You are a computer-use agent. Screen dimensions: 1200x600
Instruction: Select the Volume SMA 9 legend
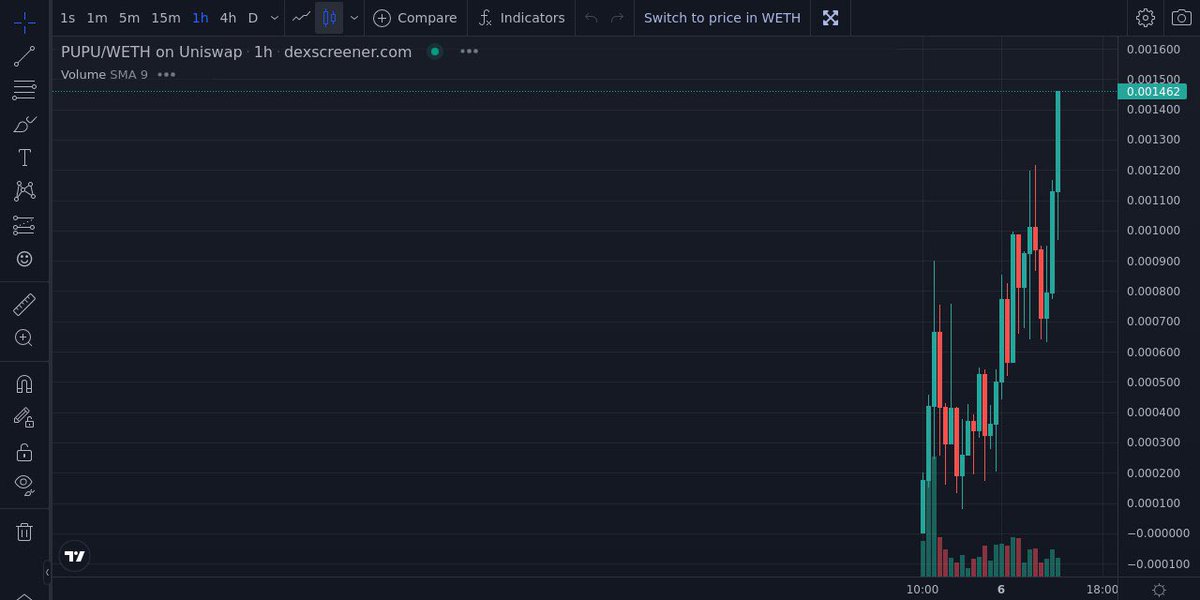coord(104,74)
